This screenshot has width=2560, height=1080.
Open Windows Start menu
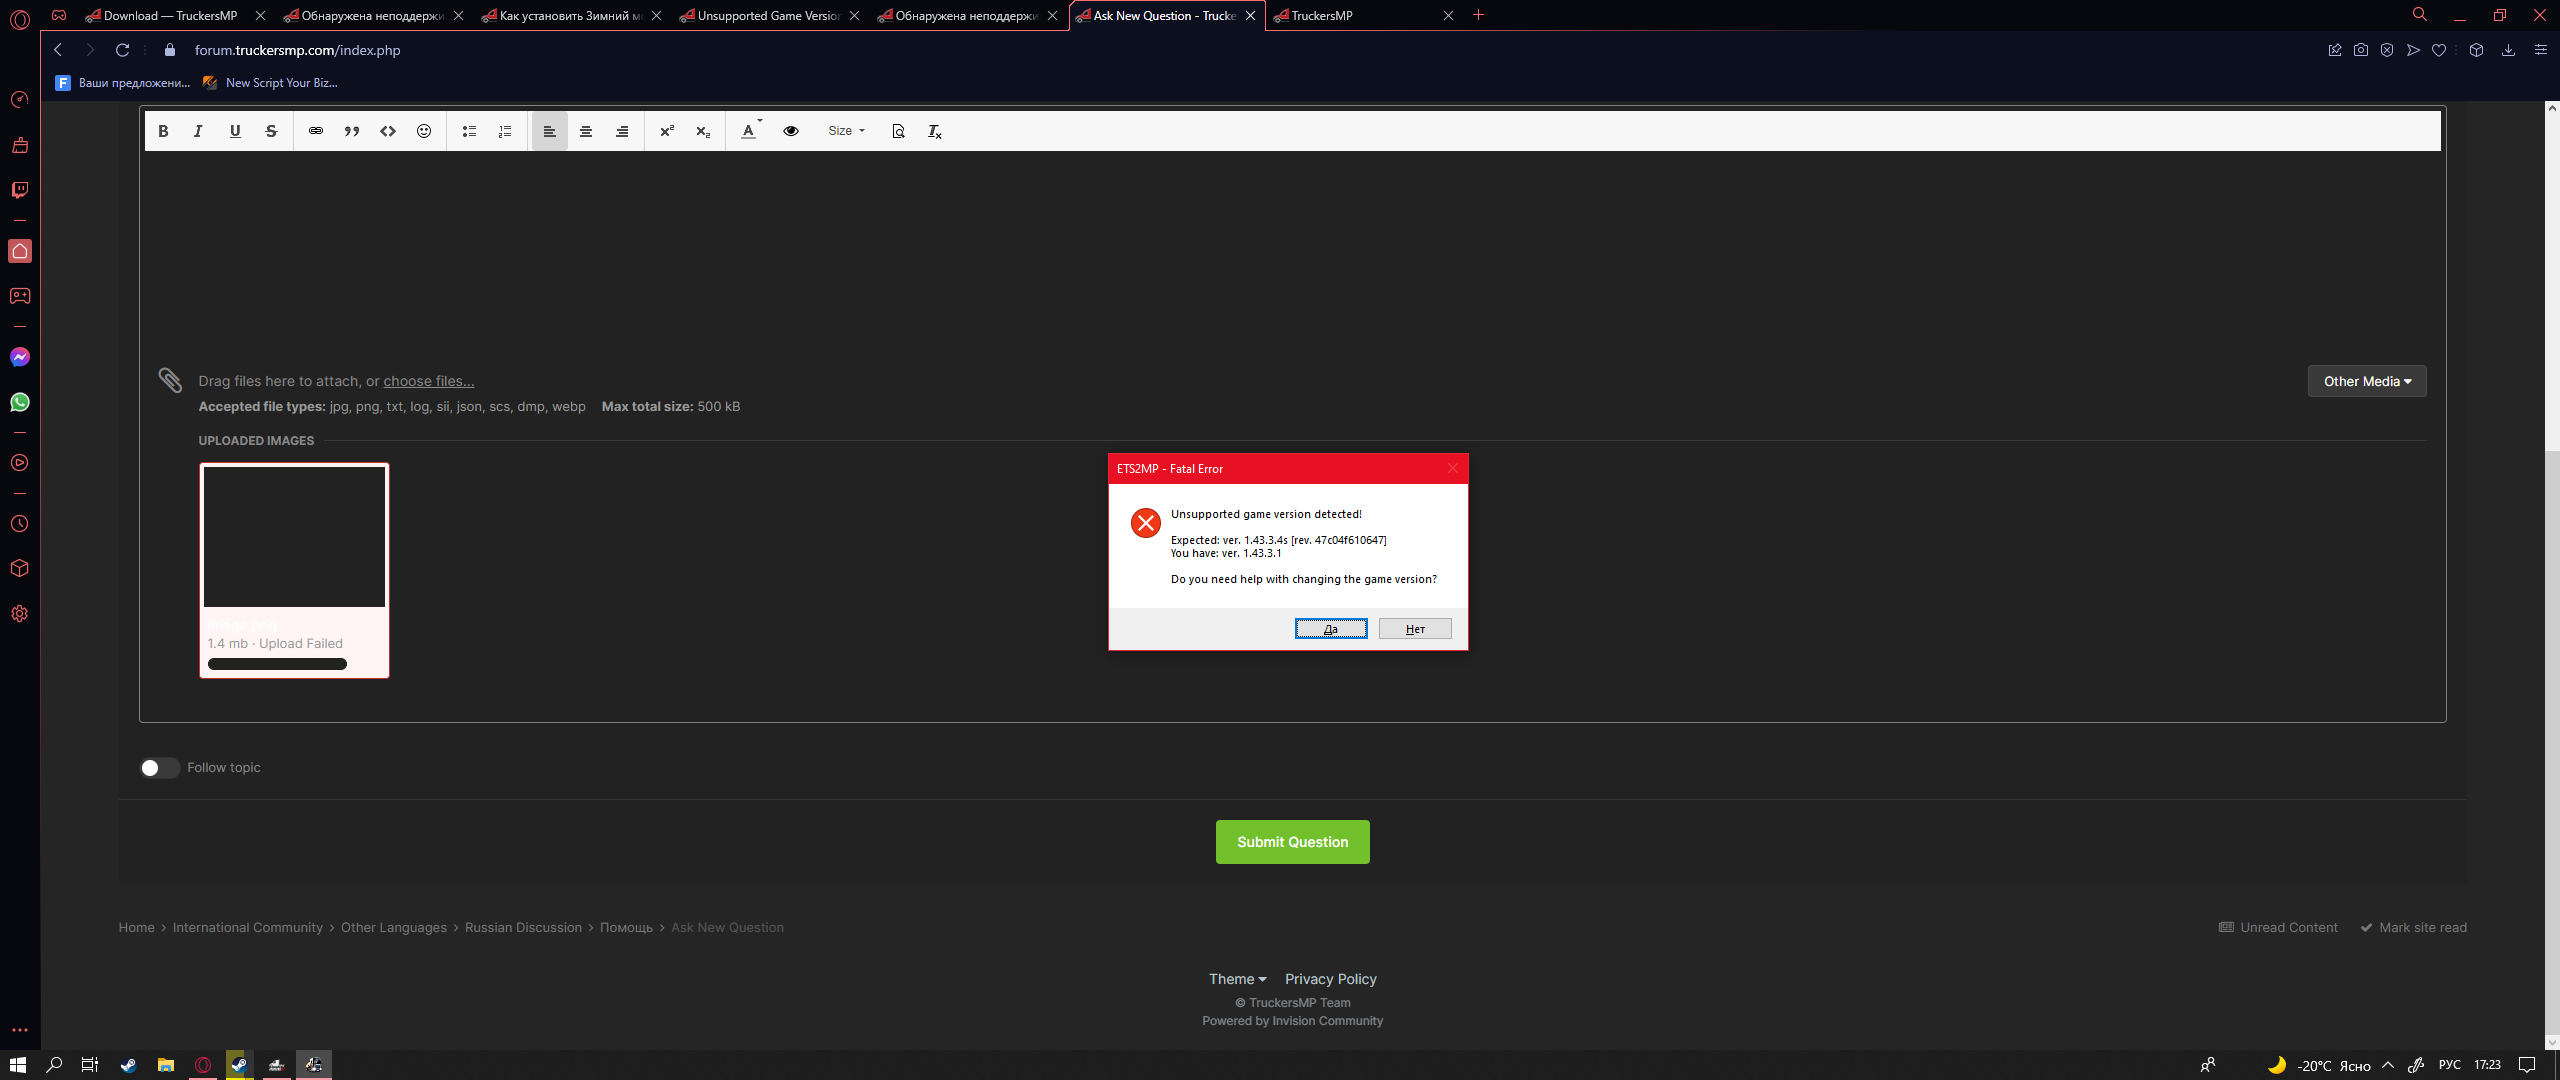[x=17, y=1065]
